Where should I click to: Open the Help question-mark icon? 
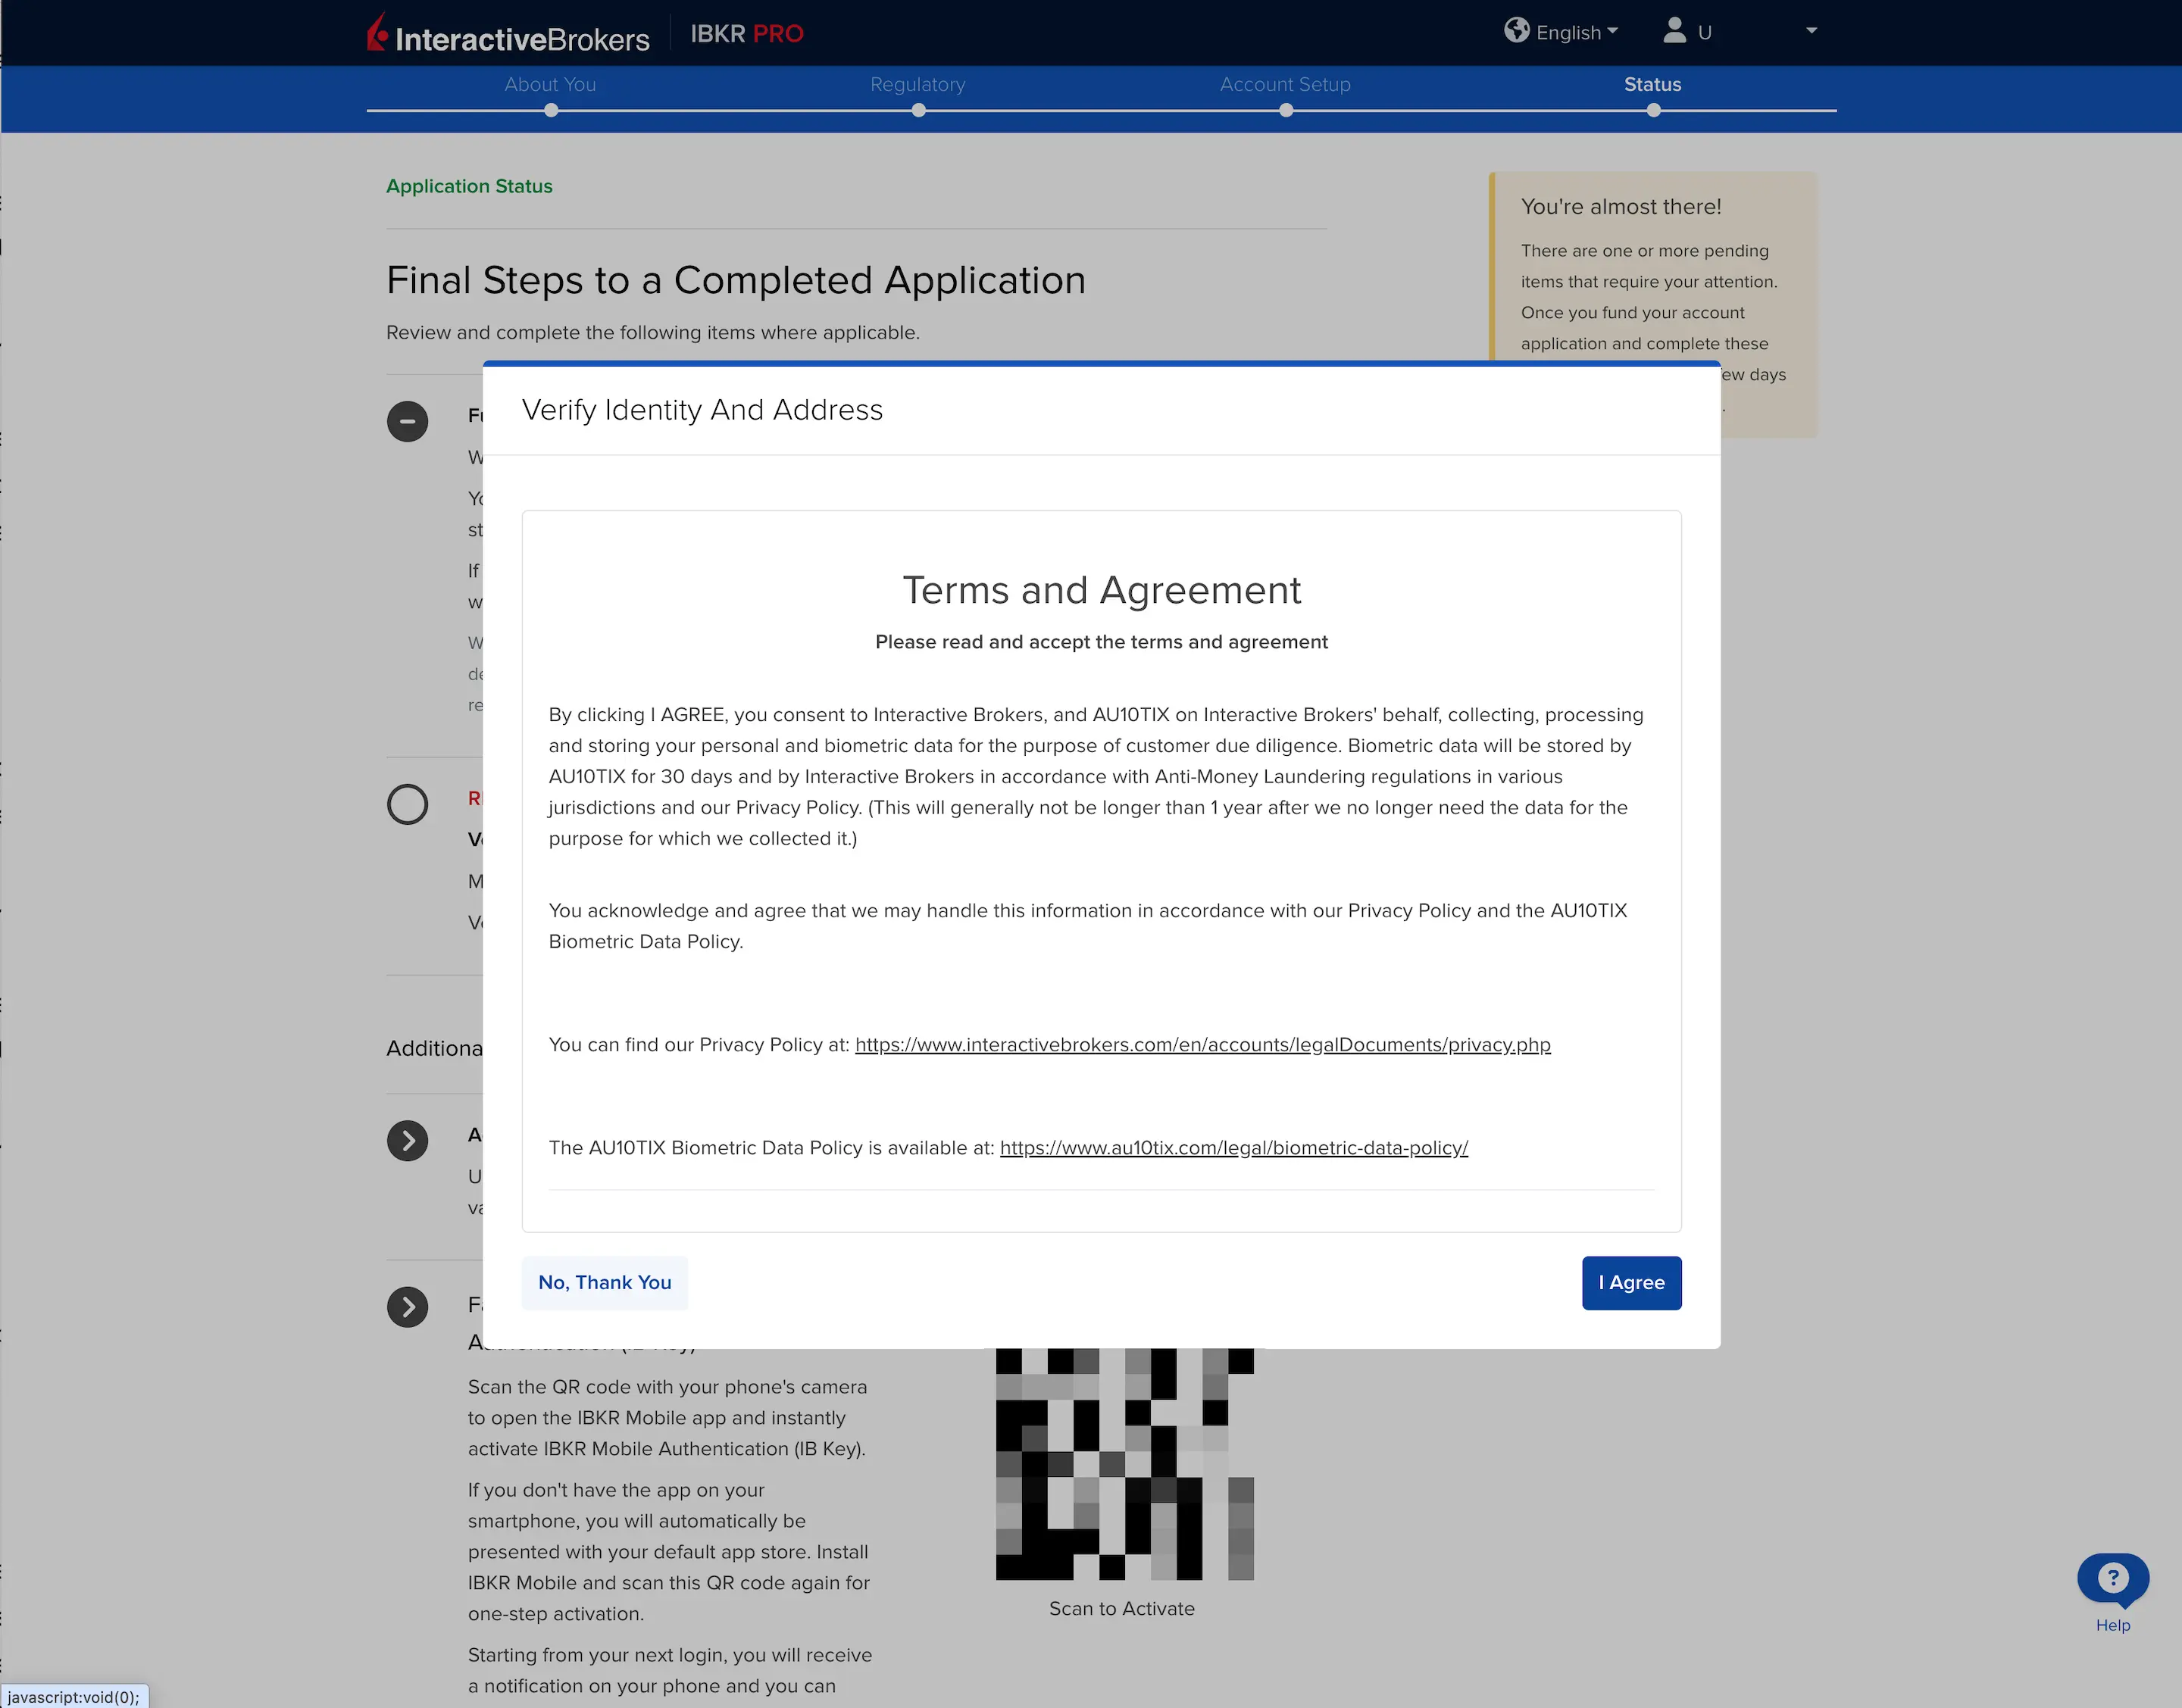click(2112, 1576)
